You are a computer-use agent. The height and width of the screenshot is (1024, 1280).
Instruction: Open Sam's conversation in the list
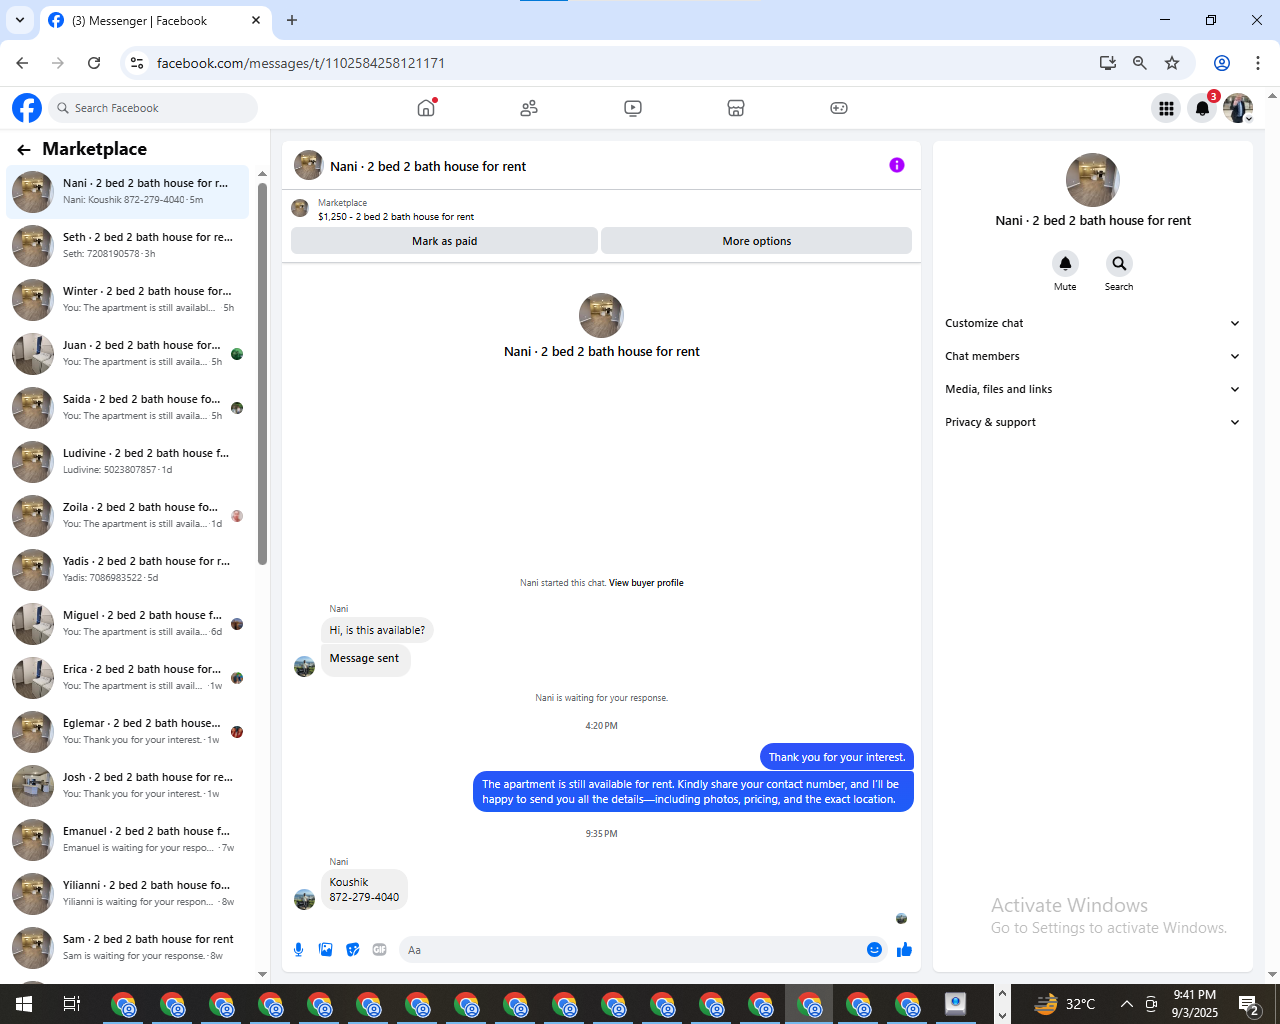(128, 947)
